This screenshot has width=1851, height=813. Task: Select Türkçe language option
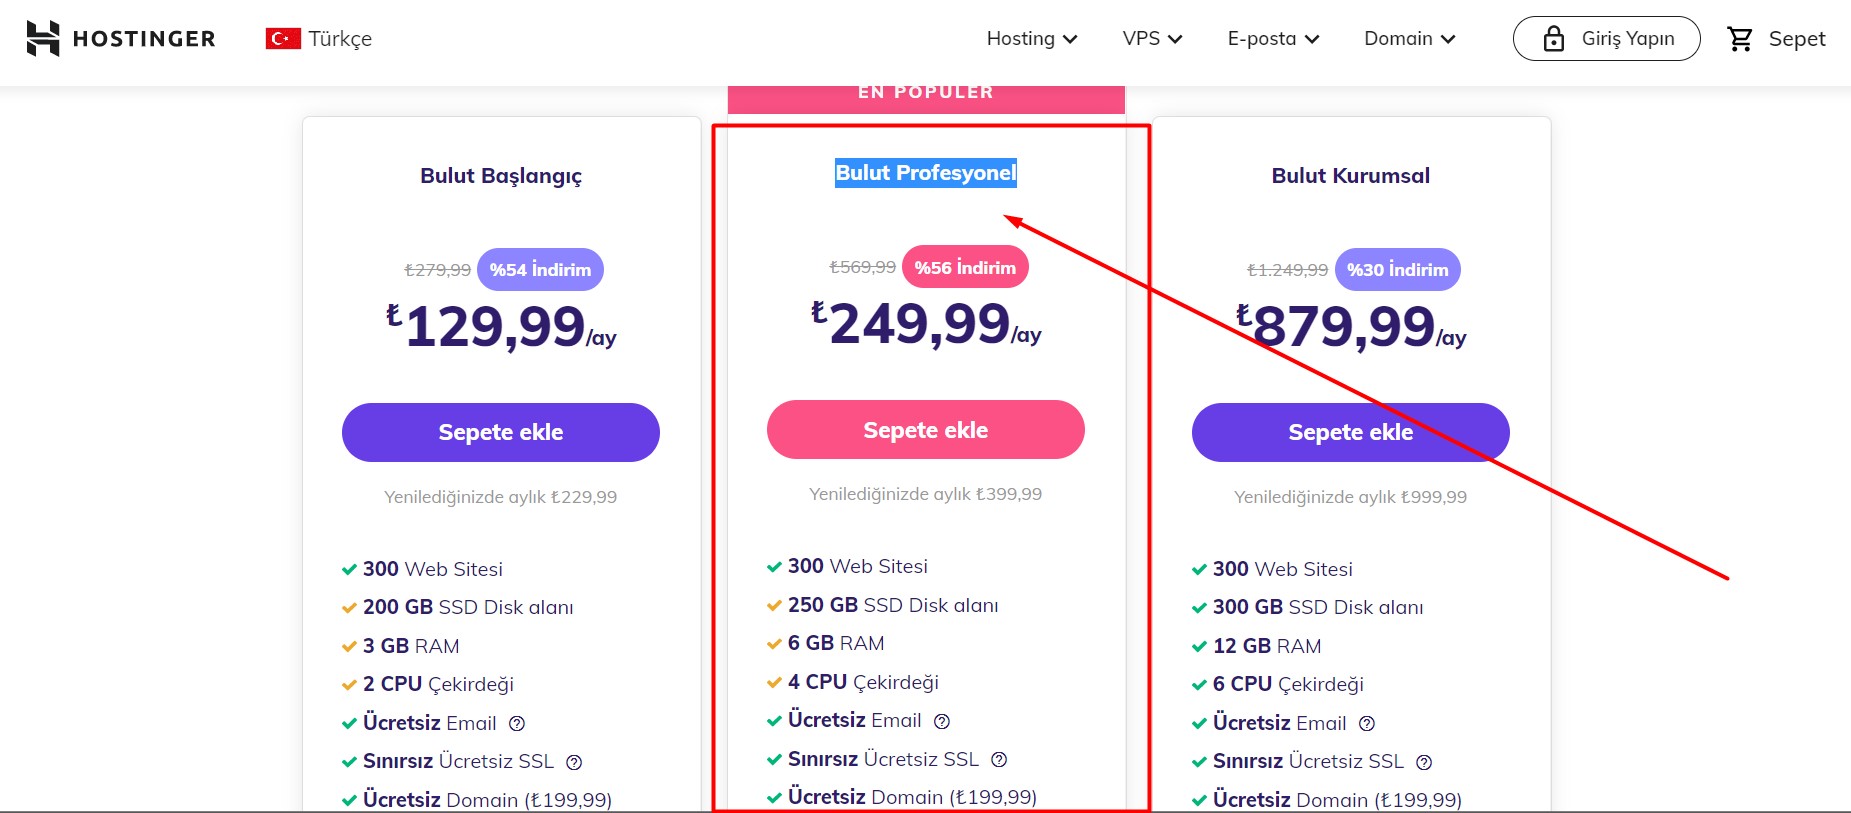(340, 39)
